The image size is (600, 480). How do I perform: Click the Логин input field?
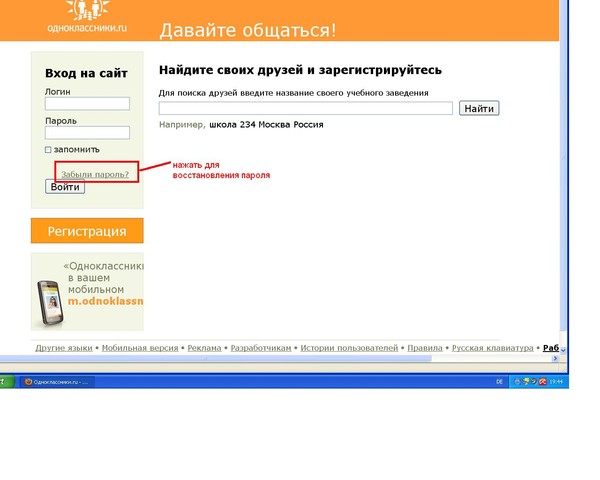pos(87,104)
